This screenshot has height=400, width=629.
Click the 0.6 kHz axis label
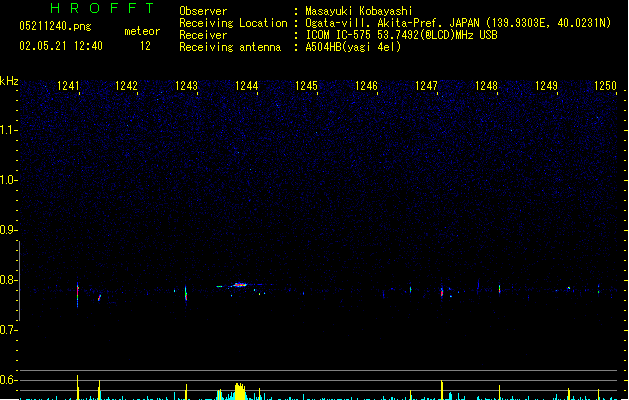[x=8, y=380]
